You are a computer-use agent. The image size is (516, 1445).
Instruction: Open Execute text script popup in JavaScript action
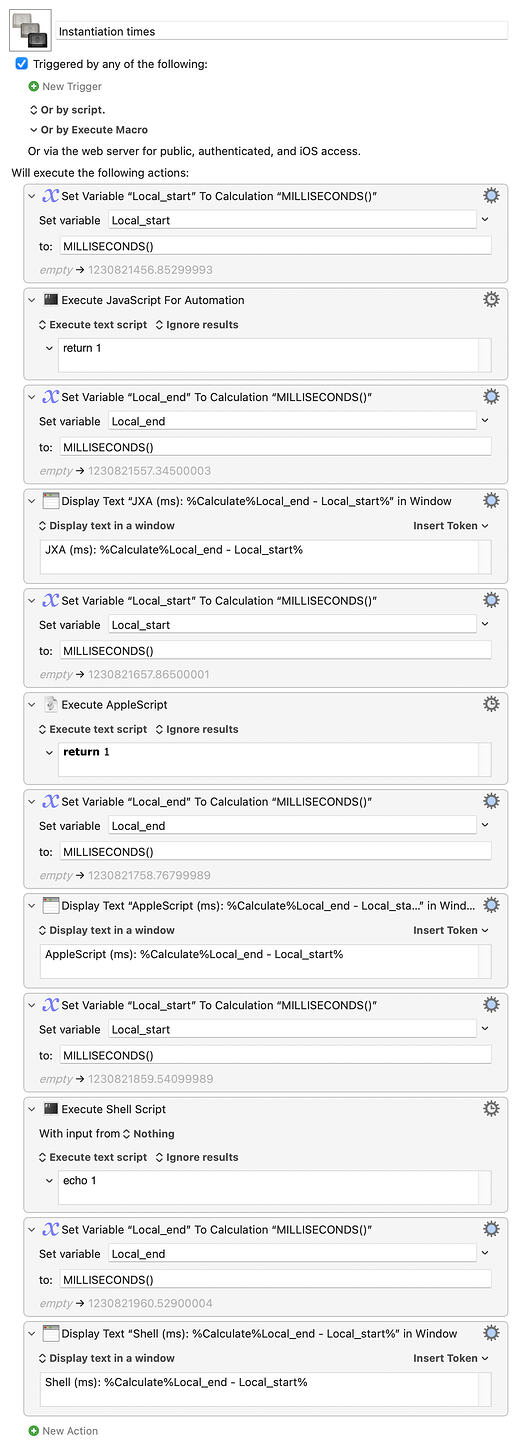[x=93, y=325]
